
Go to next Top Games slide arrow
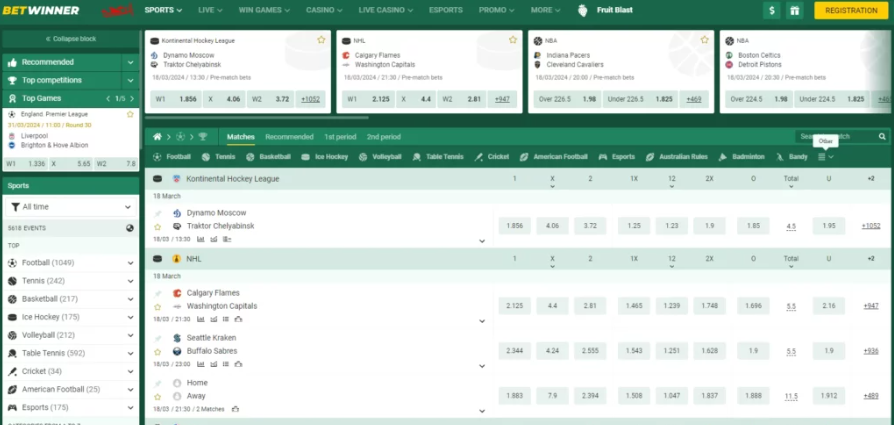(131, 98)
